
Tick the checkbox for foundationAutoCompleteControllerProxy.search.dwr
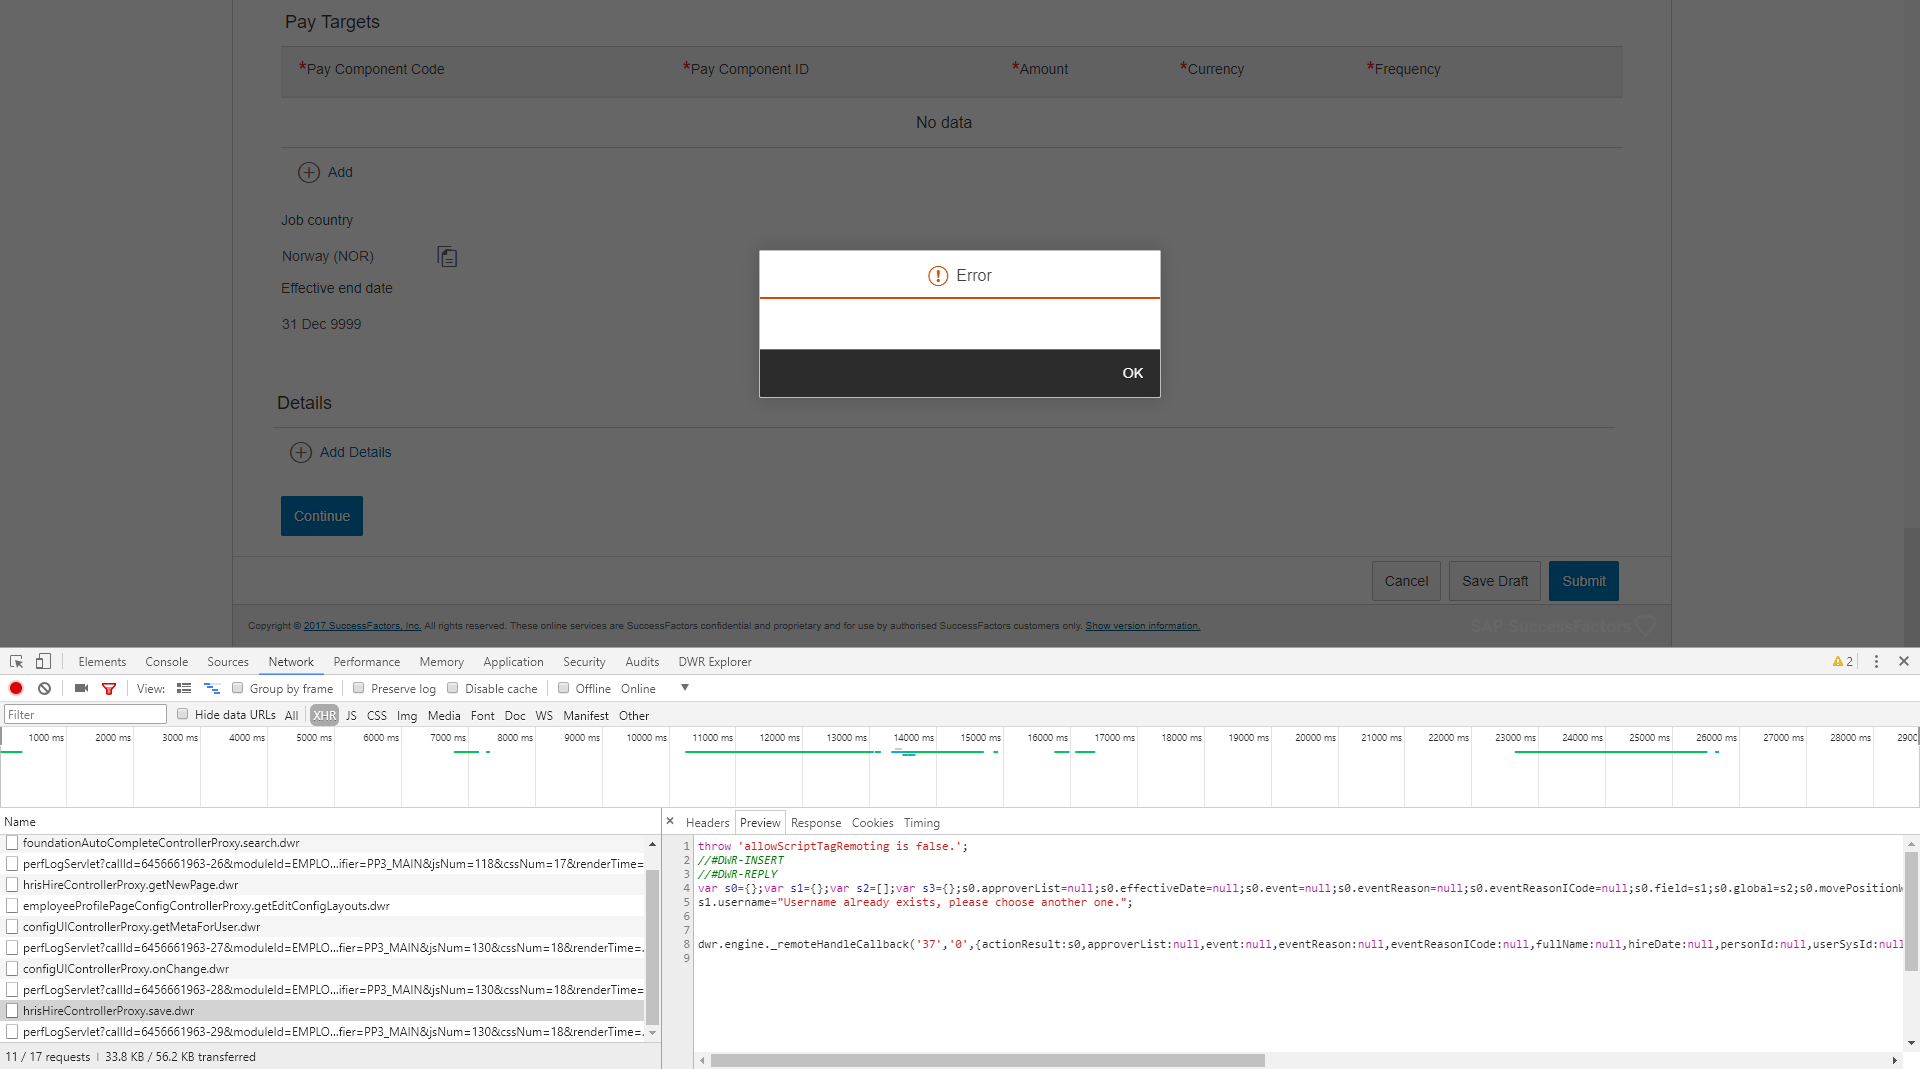click(x=12, y=843)
